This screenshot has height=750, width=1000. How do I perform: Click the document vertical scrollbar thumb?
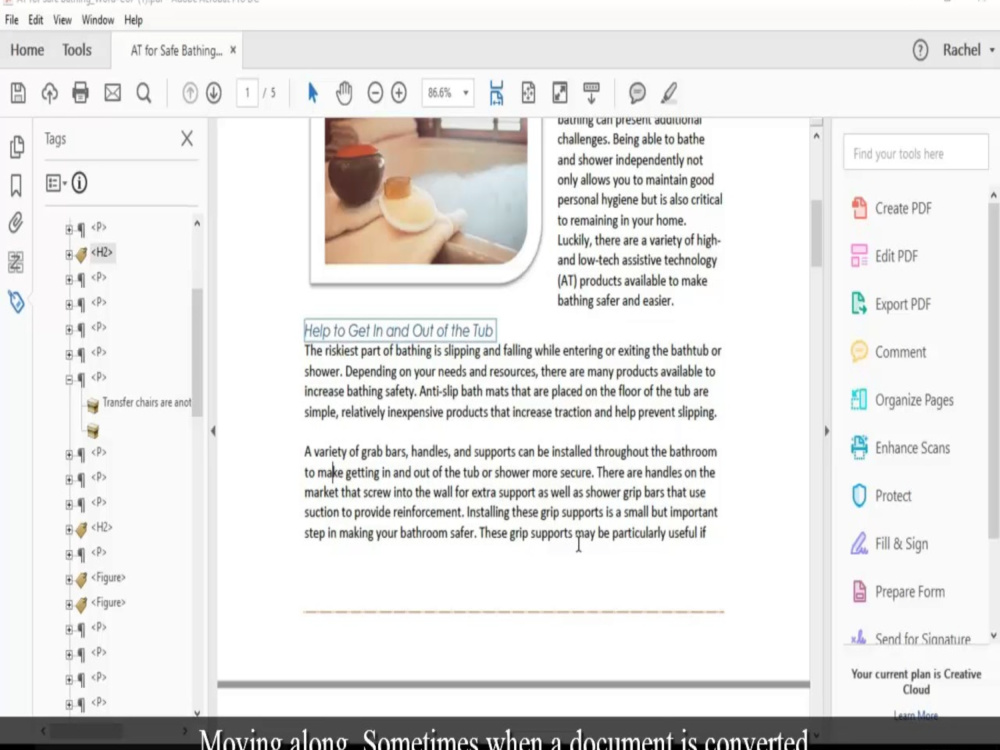(x=816, y=233)
